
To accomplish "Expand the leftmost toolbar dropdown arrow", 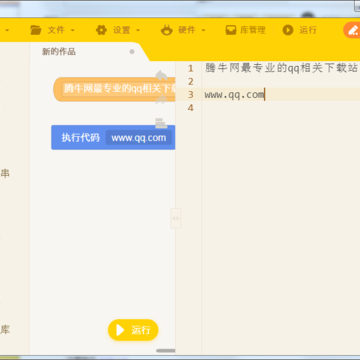I will click(x=7, y=30).
